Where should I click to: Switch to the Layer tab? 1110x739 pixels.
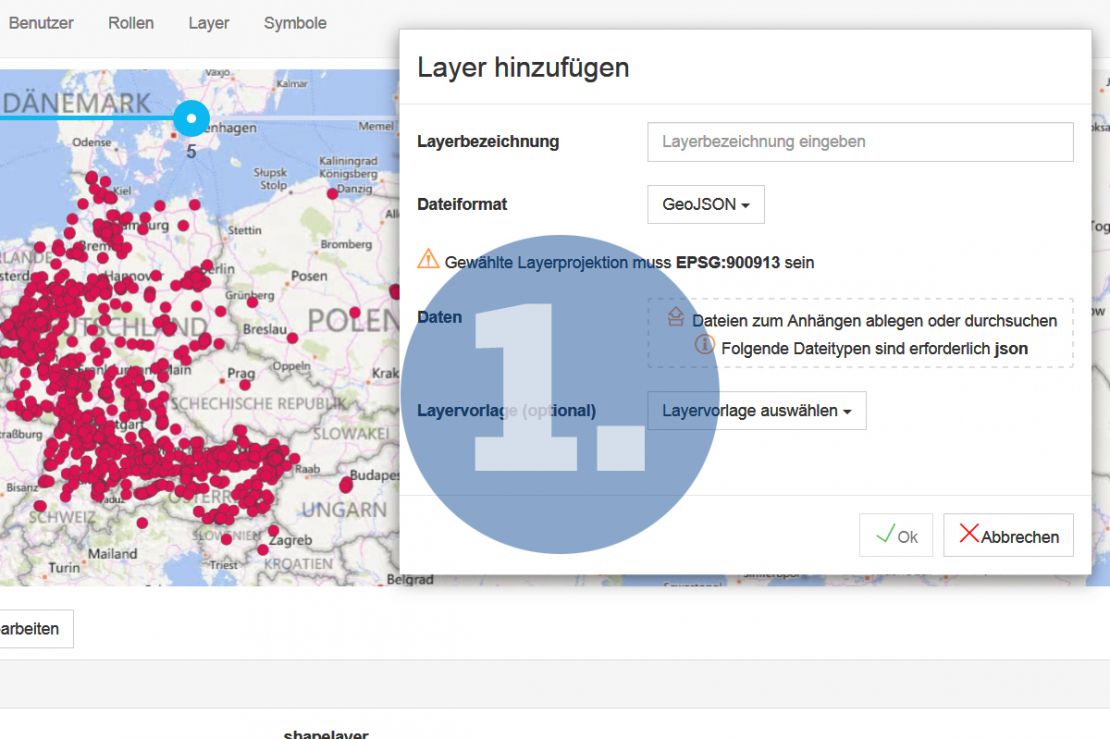(x=209, y=23)
